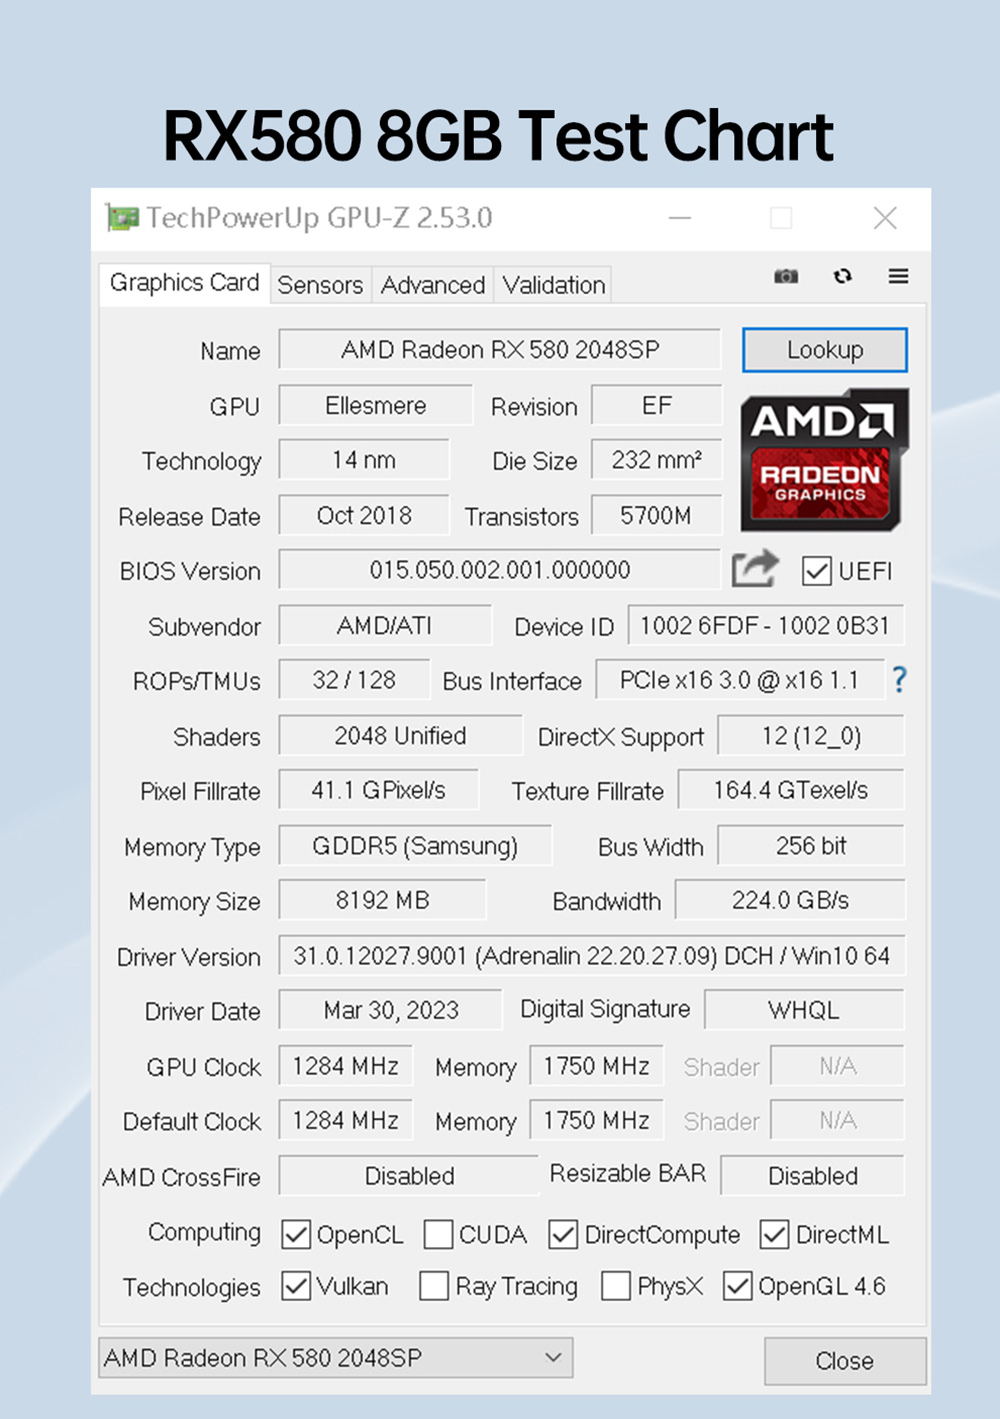
Task: Select the Validation tab
Action: click(552, 285)
